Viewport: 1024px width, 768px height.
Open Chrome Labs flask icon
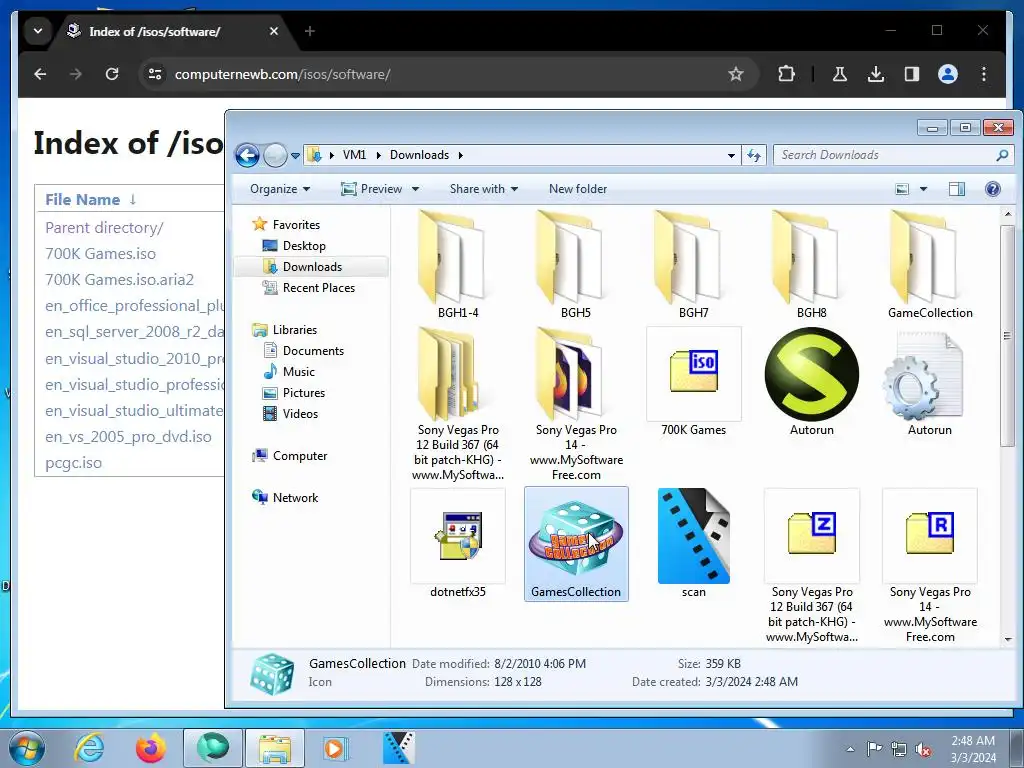pos(840,74)
